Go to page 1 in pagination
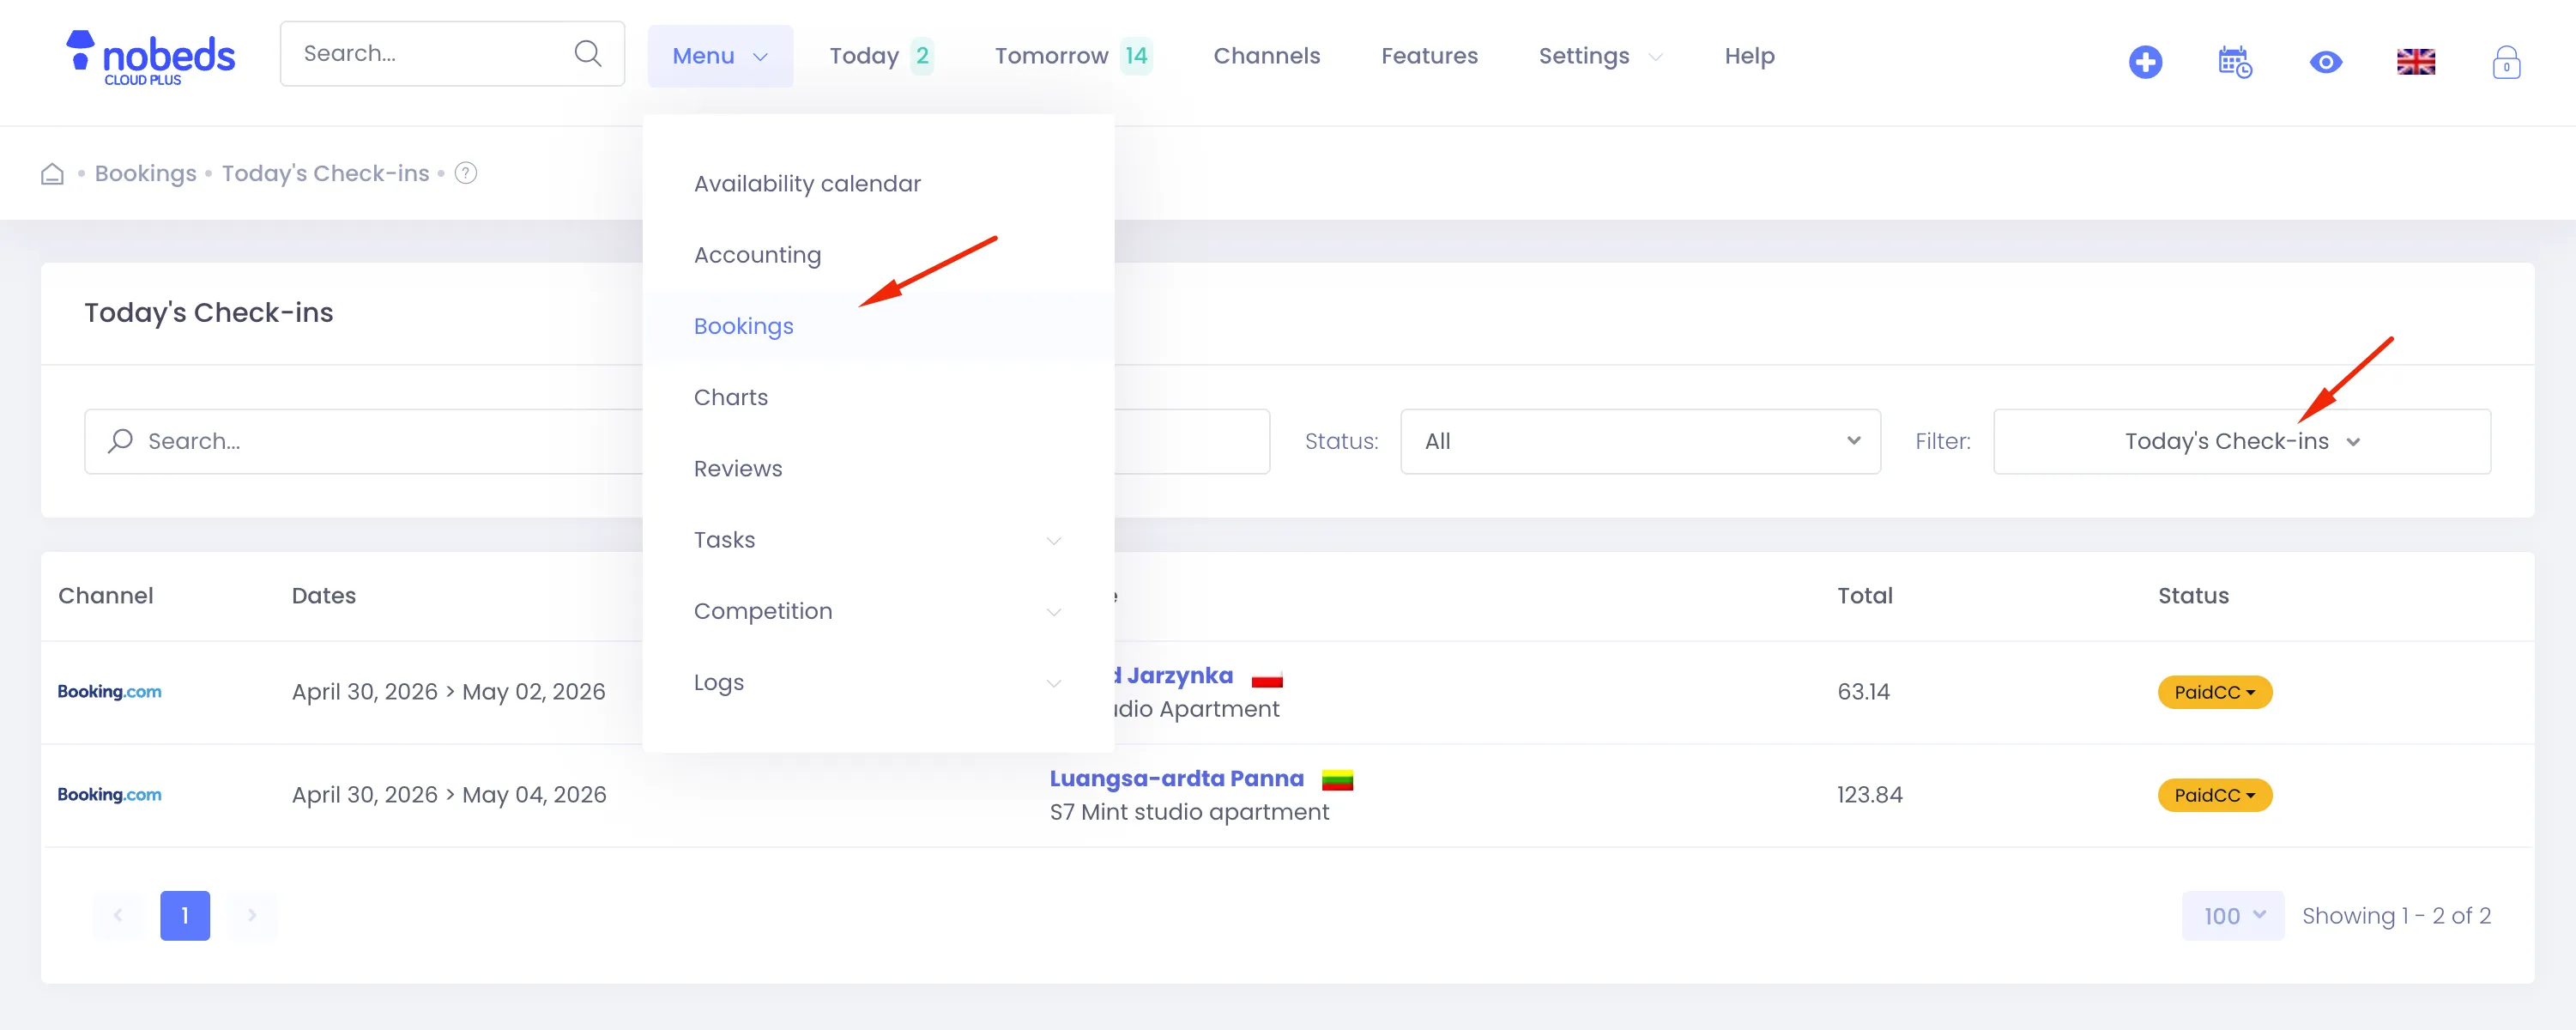 185,915
